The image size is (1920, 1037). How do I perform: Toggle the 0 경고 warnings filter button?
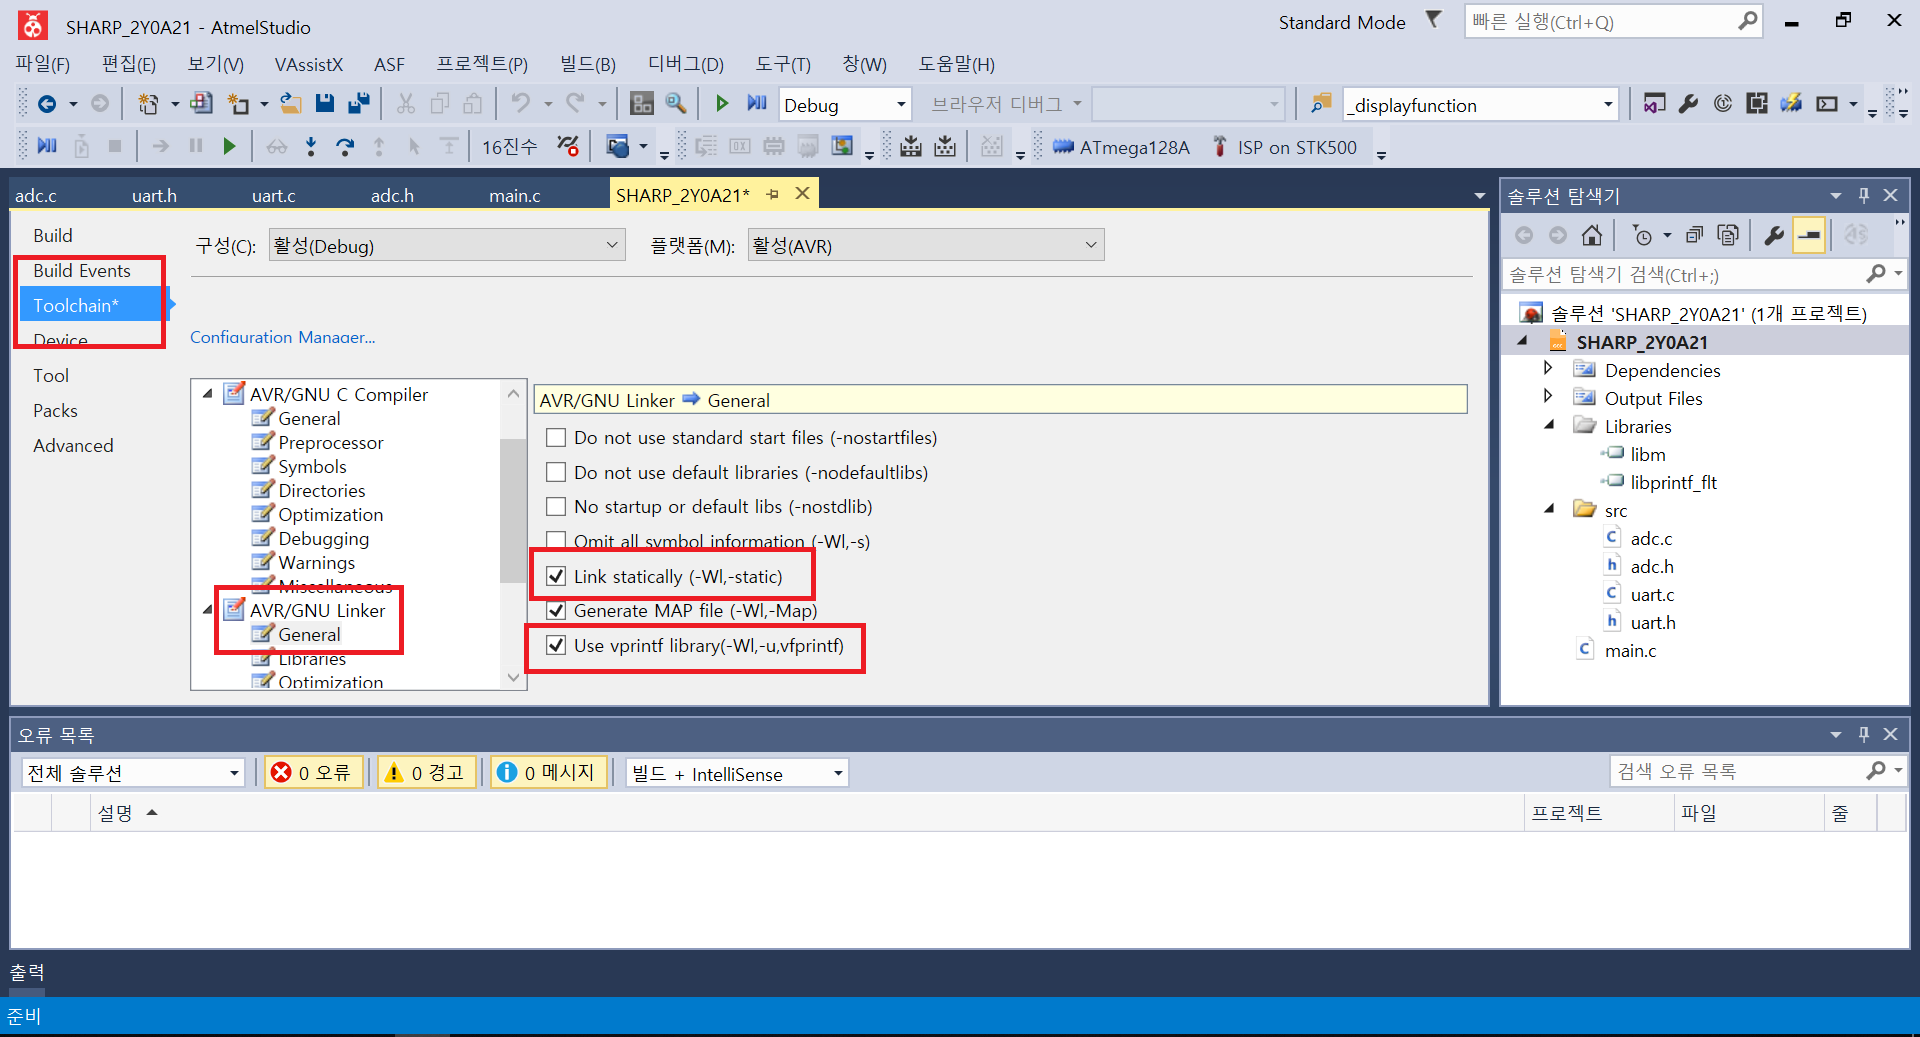426,772
